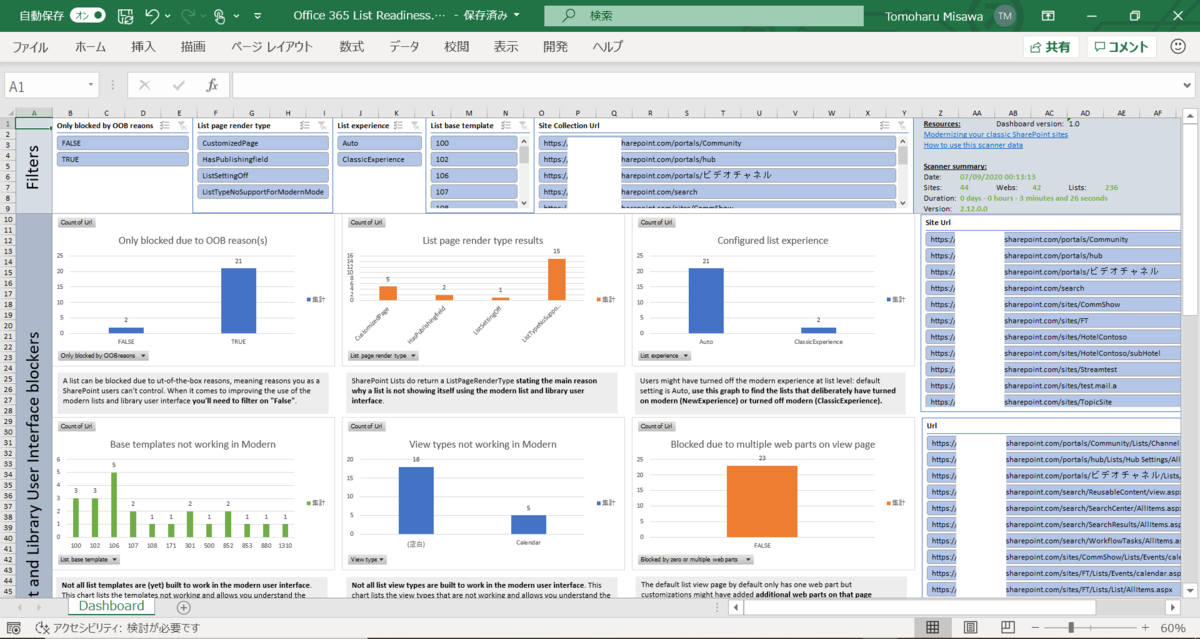Toggle multi-select on Only blocked by OOB slicer
Image resolution: width=1200 pixels, height=639 pixels.
165,126
